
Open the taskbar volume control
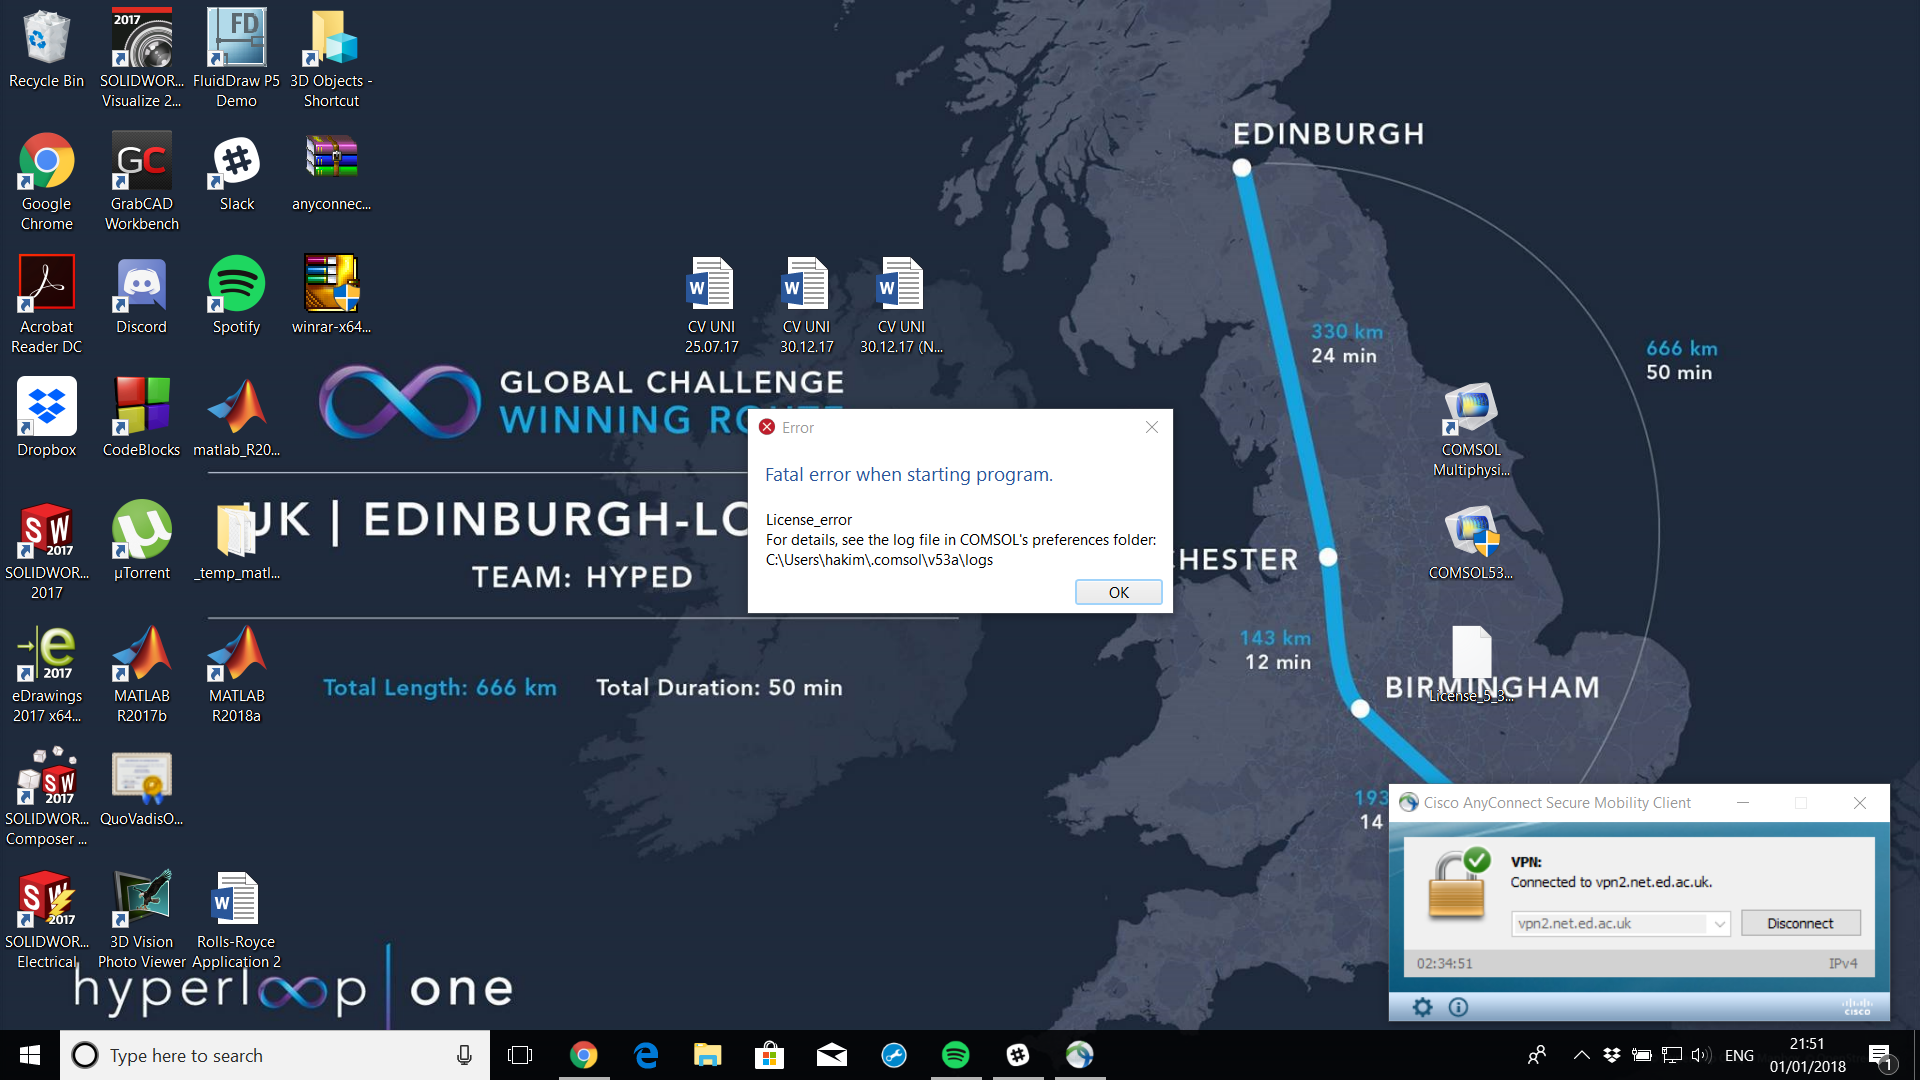tap(1700, 1055)
